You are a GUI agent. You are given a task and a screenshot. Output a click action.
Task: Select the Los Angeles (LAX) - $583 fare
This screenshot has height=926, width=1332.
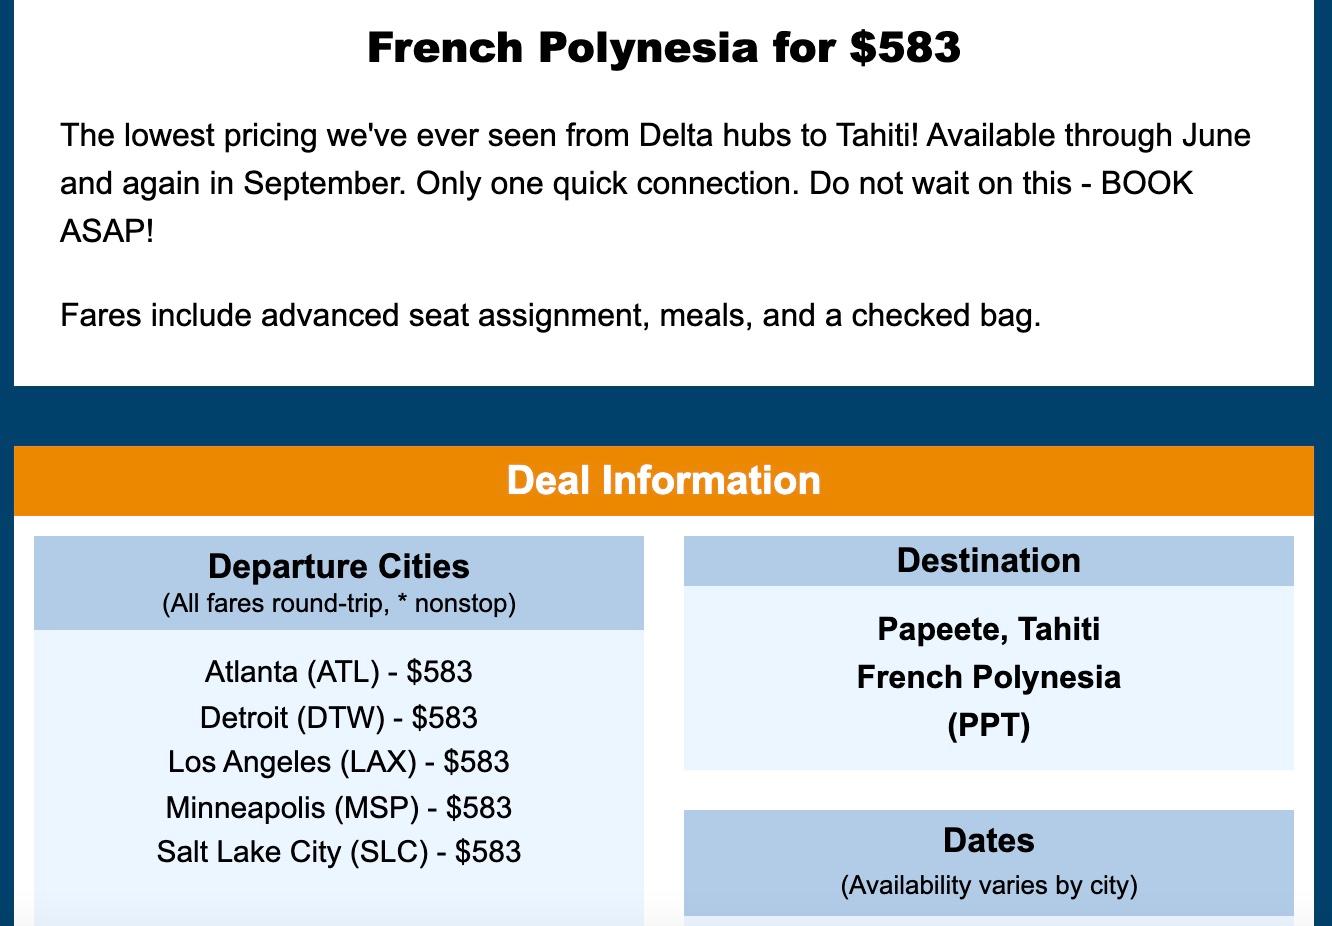coord(338,762)
